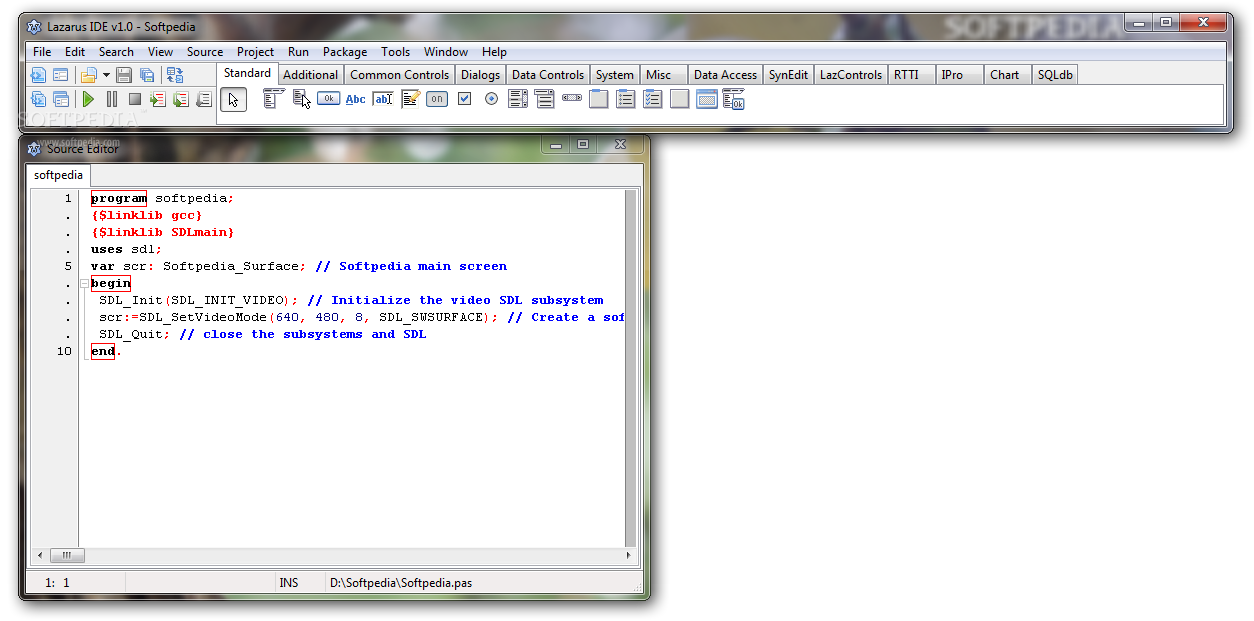Pick the TPopupMenu component icon

(301, 98)
